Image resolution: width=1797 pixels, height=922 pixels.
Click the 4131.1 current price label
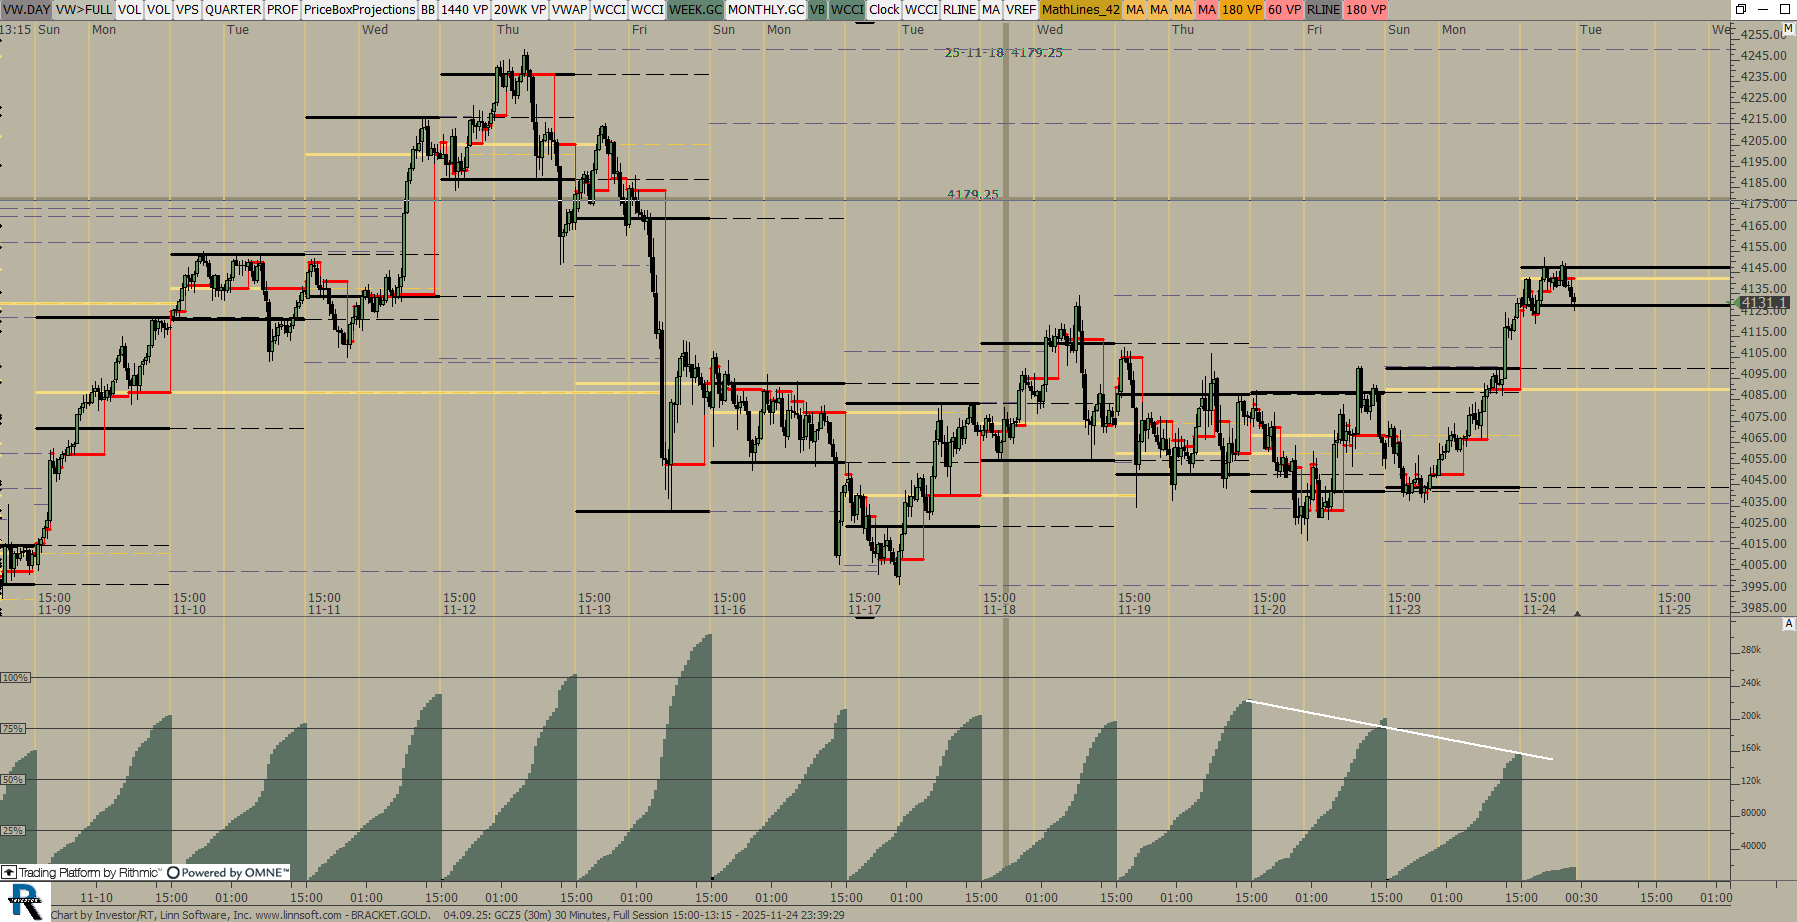point(1763,302)
